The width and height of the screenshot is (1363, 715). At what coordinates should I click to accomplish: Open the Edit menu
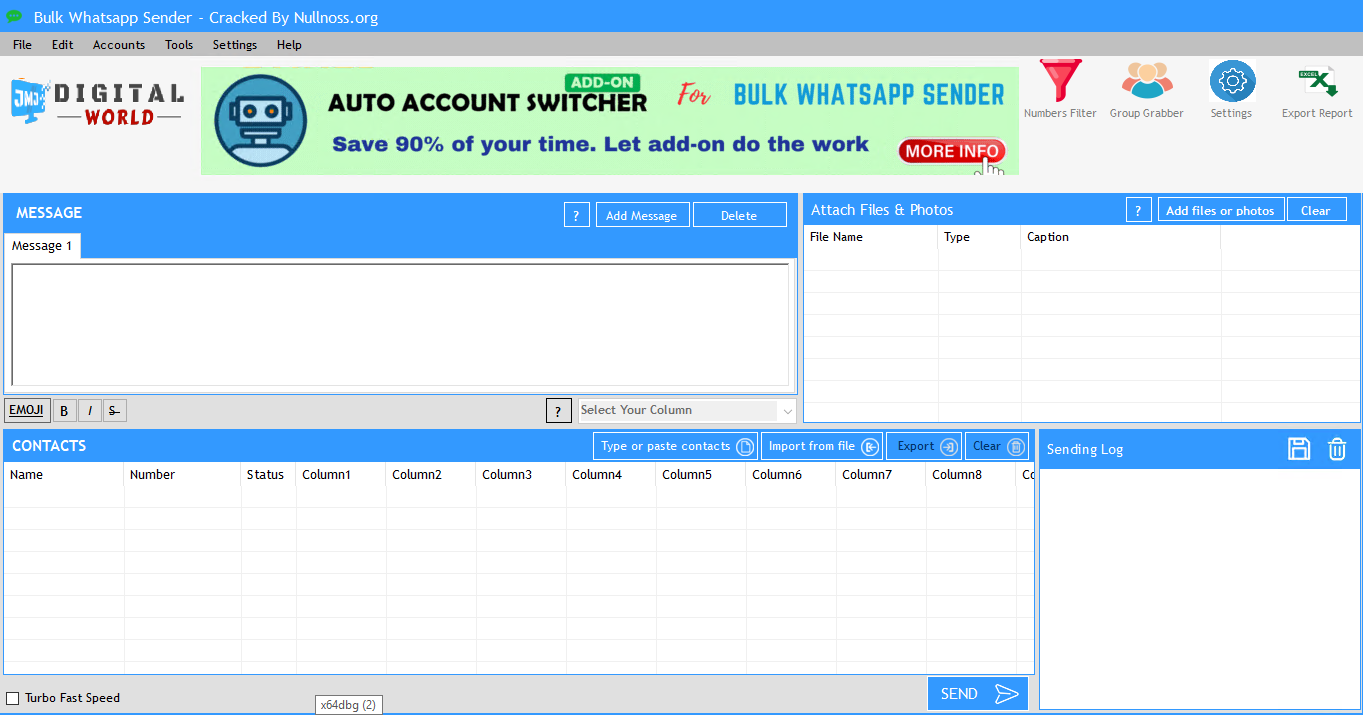pos(63,45)
